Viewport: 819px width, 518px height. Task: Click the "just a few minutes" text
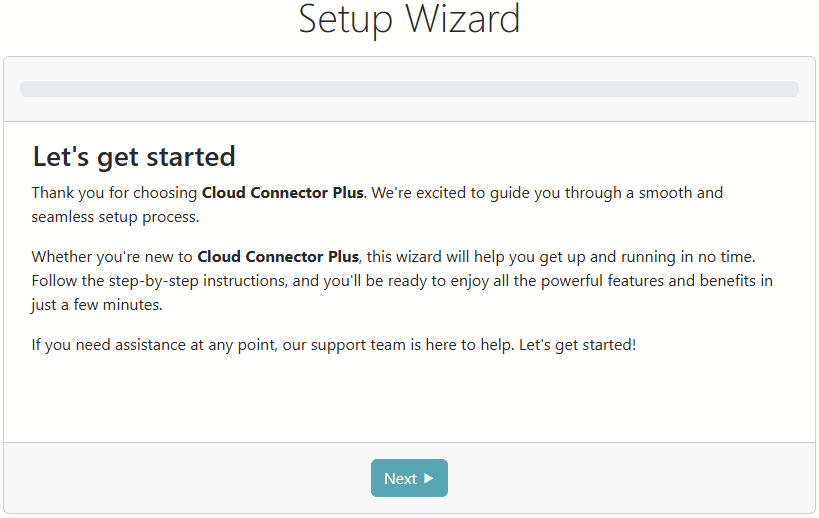tap(95, 305)
